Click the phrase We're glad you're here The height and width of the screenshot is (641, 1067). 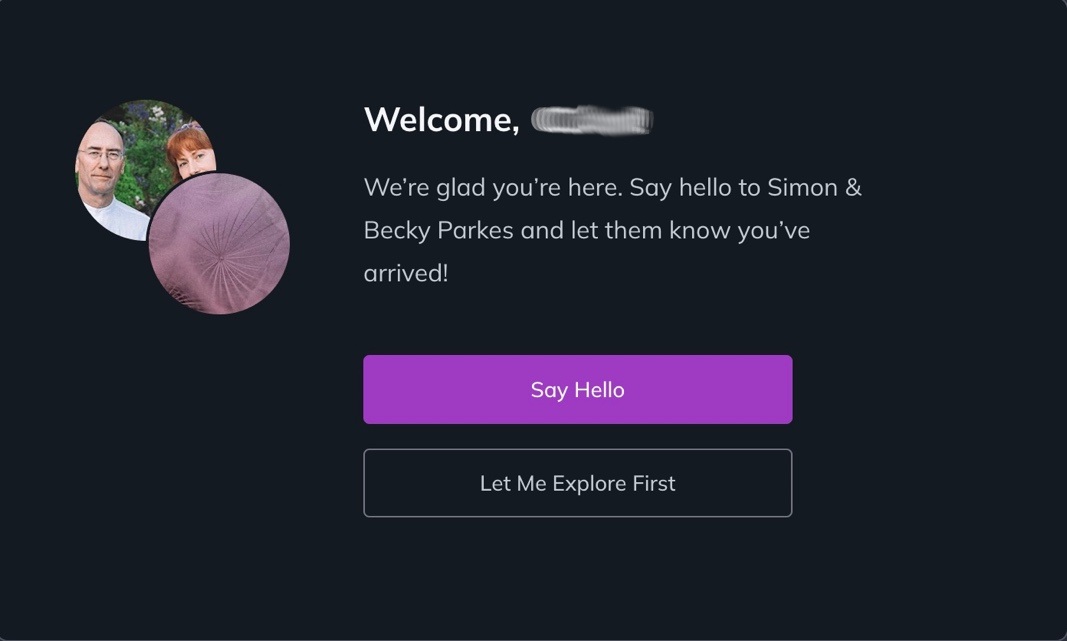493,188
